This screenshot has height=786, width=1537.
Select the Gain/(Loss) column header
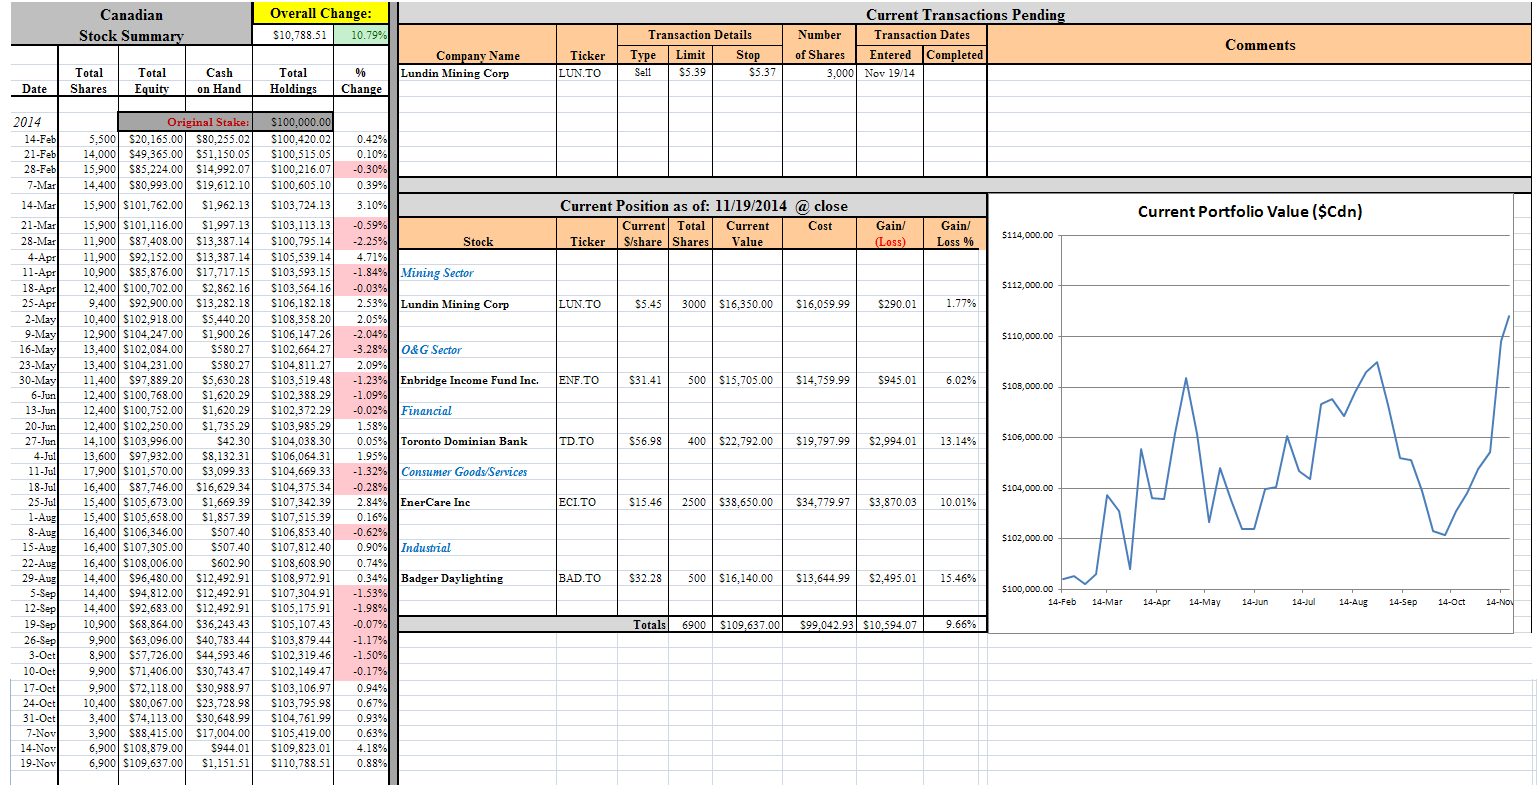890,233
